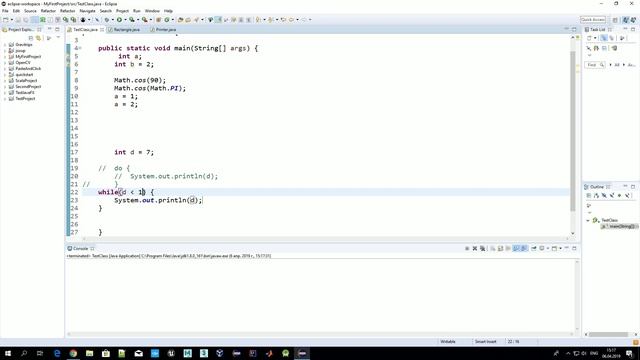Minimize the Project Explorer panel

pyautogui.click(x=49, y=29)
